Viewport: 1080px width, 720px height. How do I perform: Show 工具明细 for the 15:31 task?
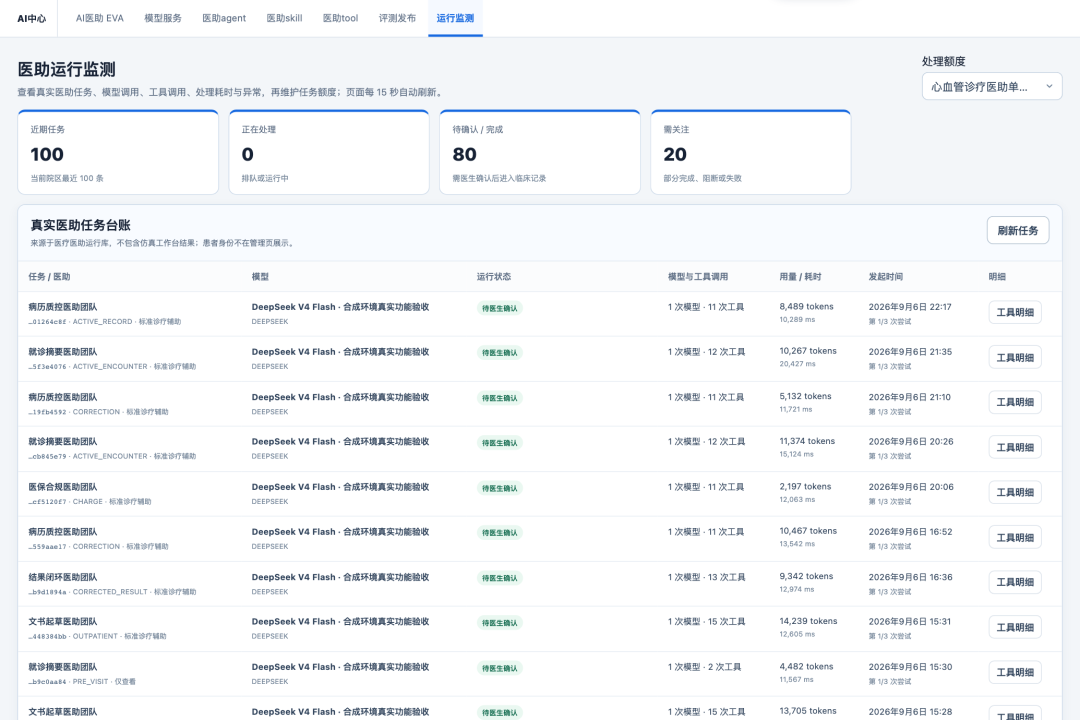[x=1015, y=628]
